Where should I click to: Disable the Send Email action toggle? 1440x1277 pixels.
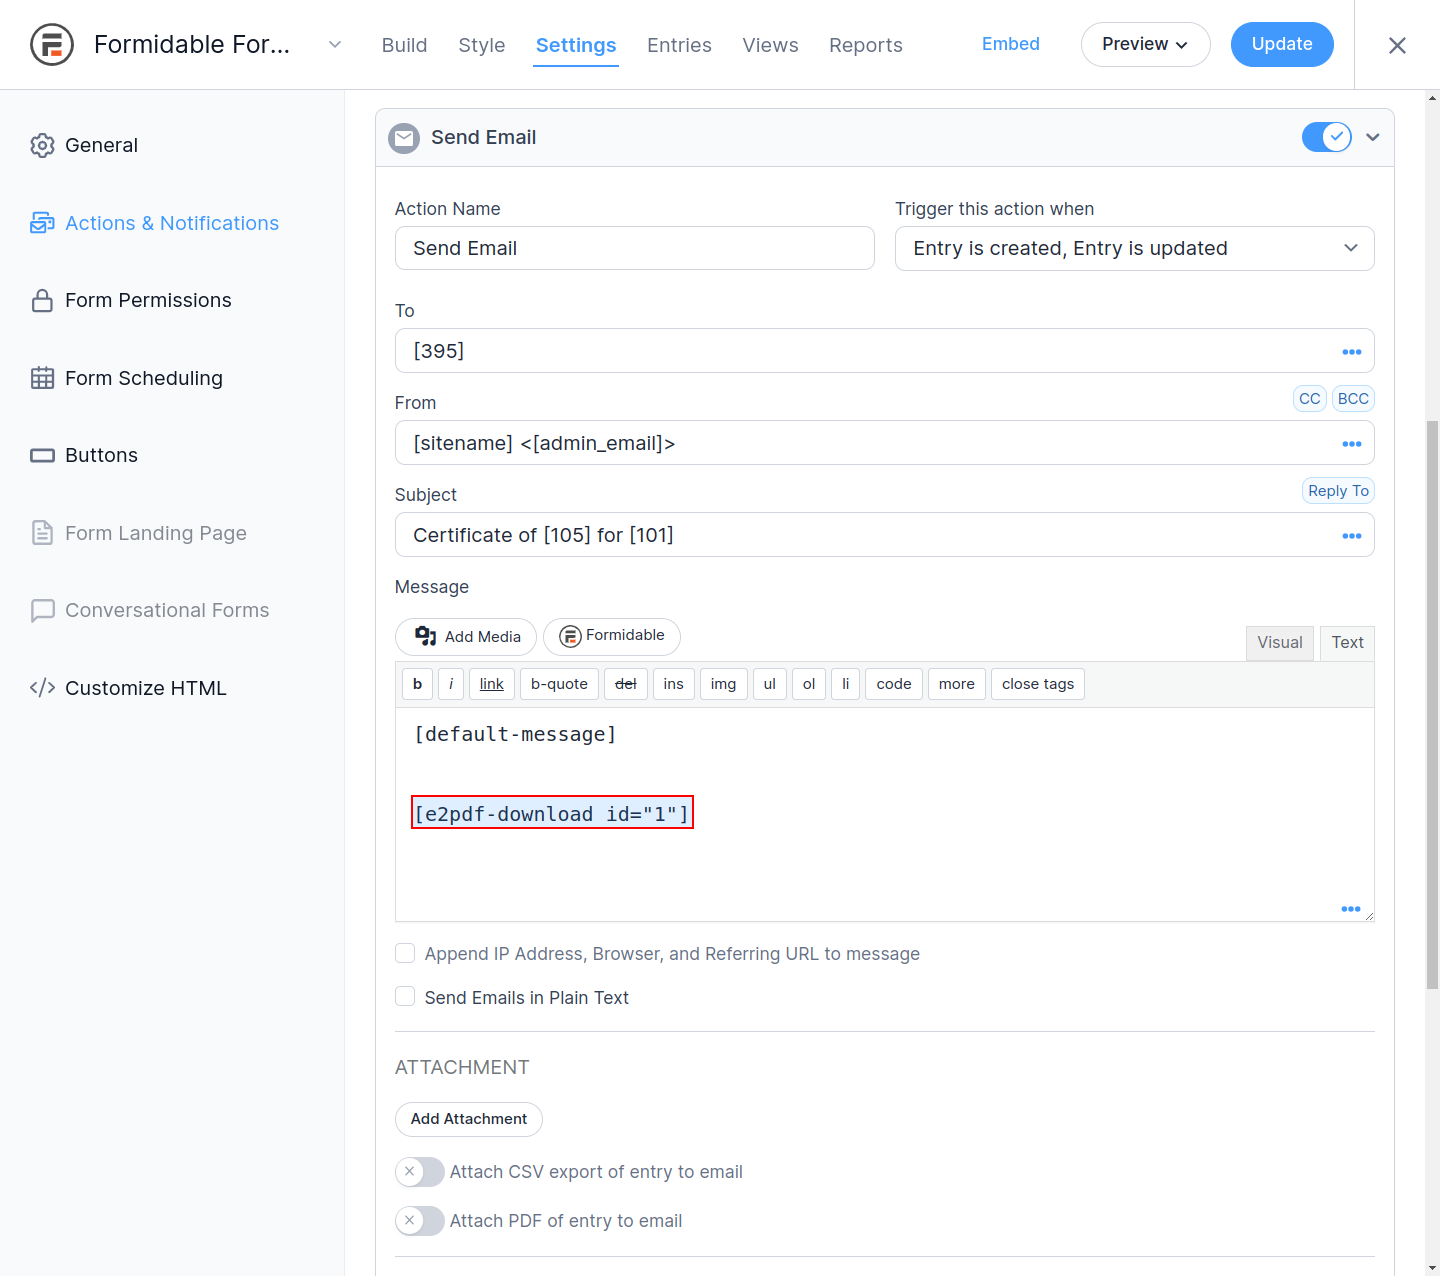1326,137
